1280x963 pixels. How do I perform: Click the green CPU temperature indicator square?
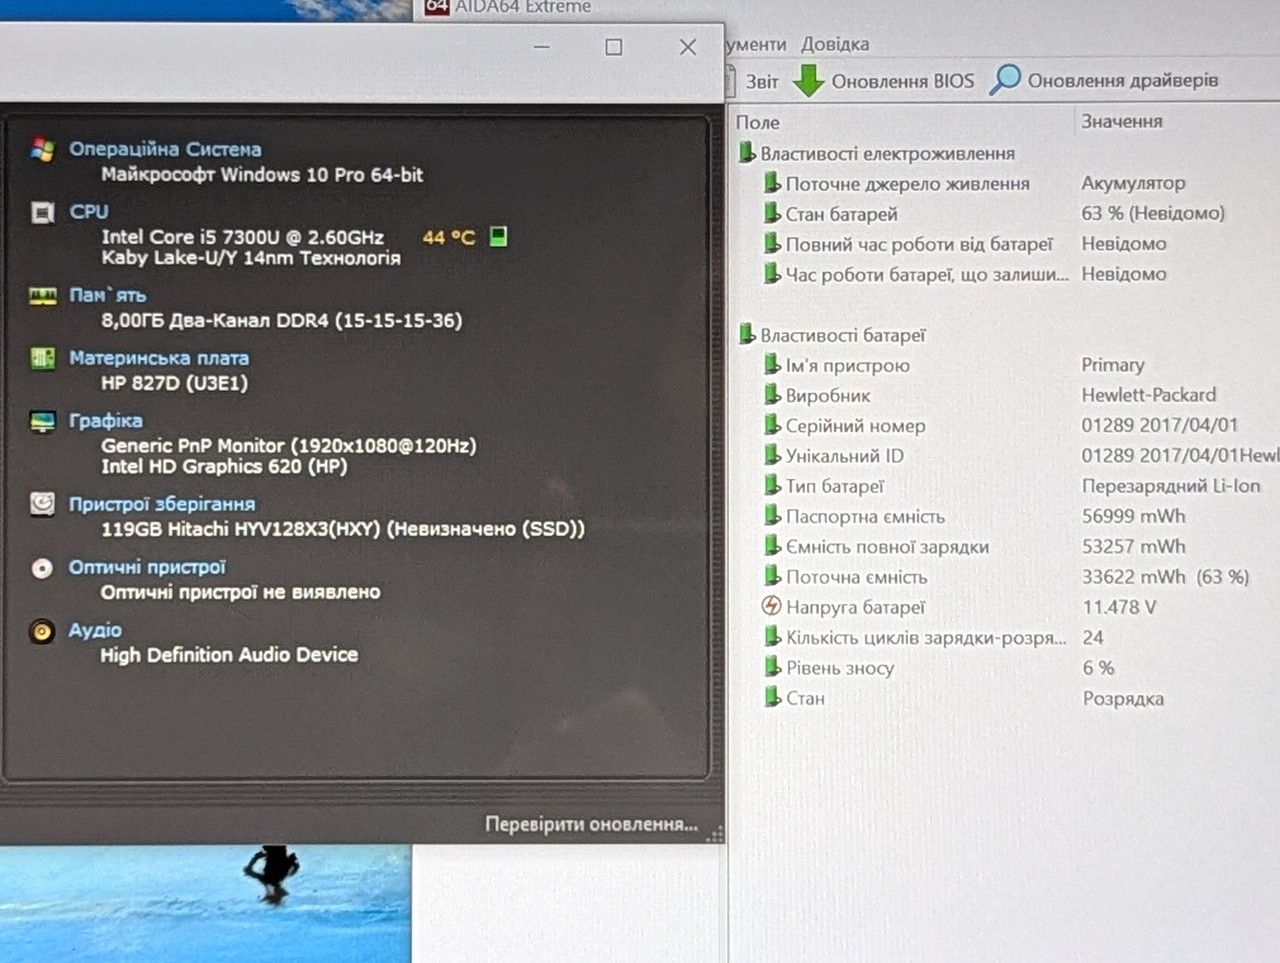498,236
